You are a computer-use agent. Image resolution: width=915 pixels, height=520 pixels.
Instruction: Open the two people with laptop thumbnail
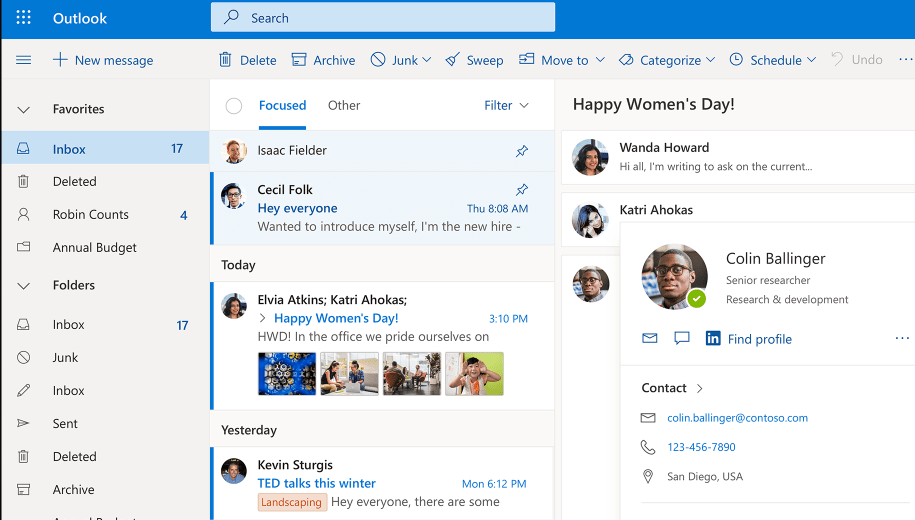(350, 374)
